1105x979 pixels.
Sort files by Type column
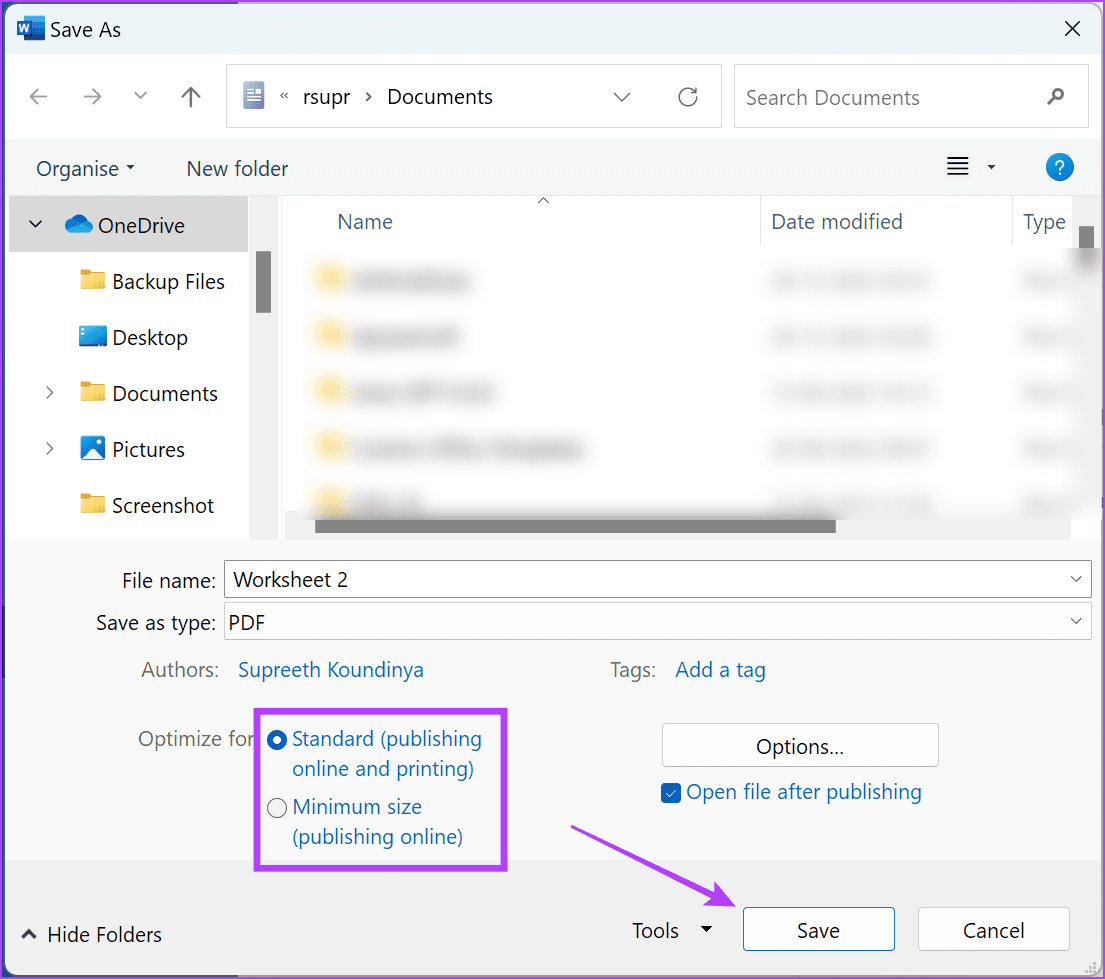click(x=1044, y=222)
